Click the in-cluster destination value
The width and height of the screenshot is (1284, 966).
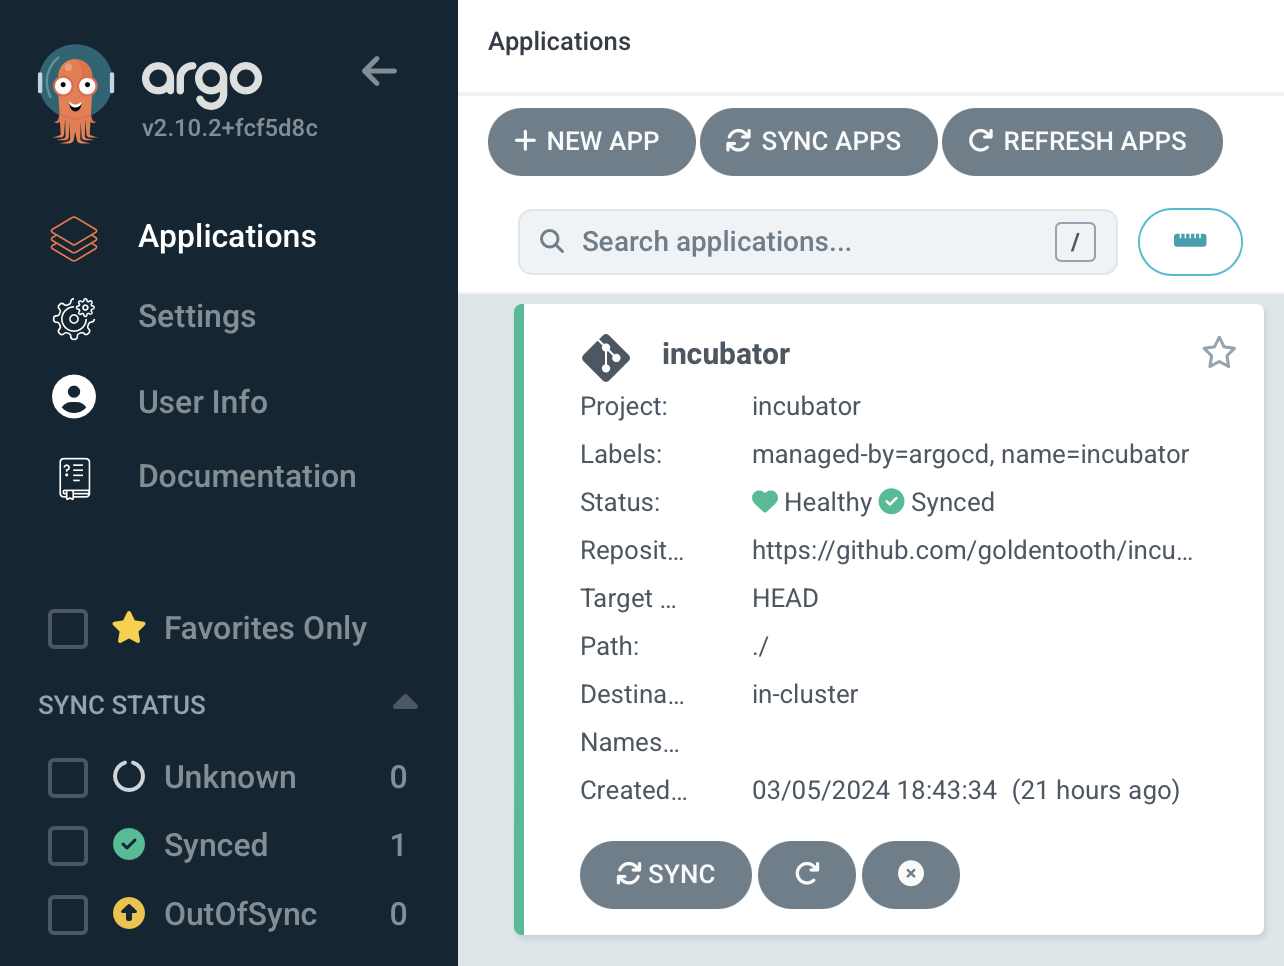click(805, 694)
